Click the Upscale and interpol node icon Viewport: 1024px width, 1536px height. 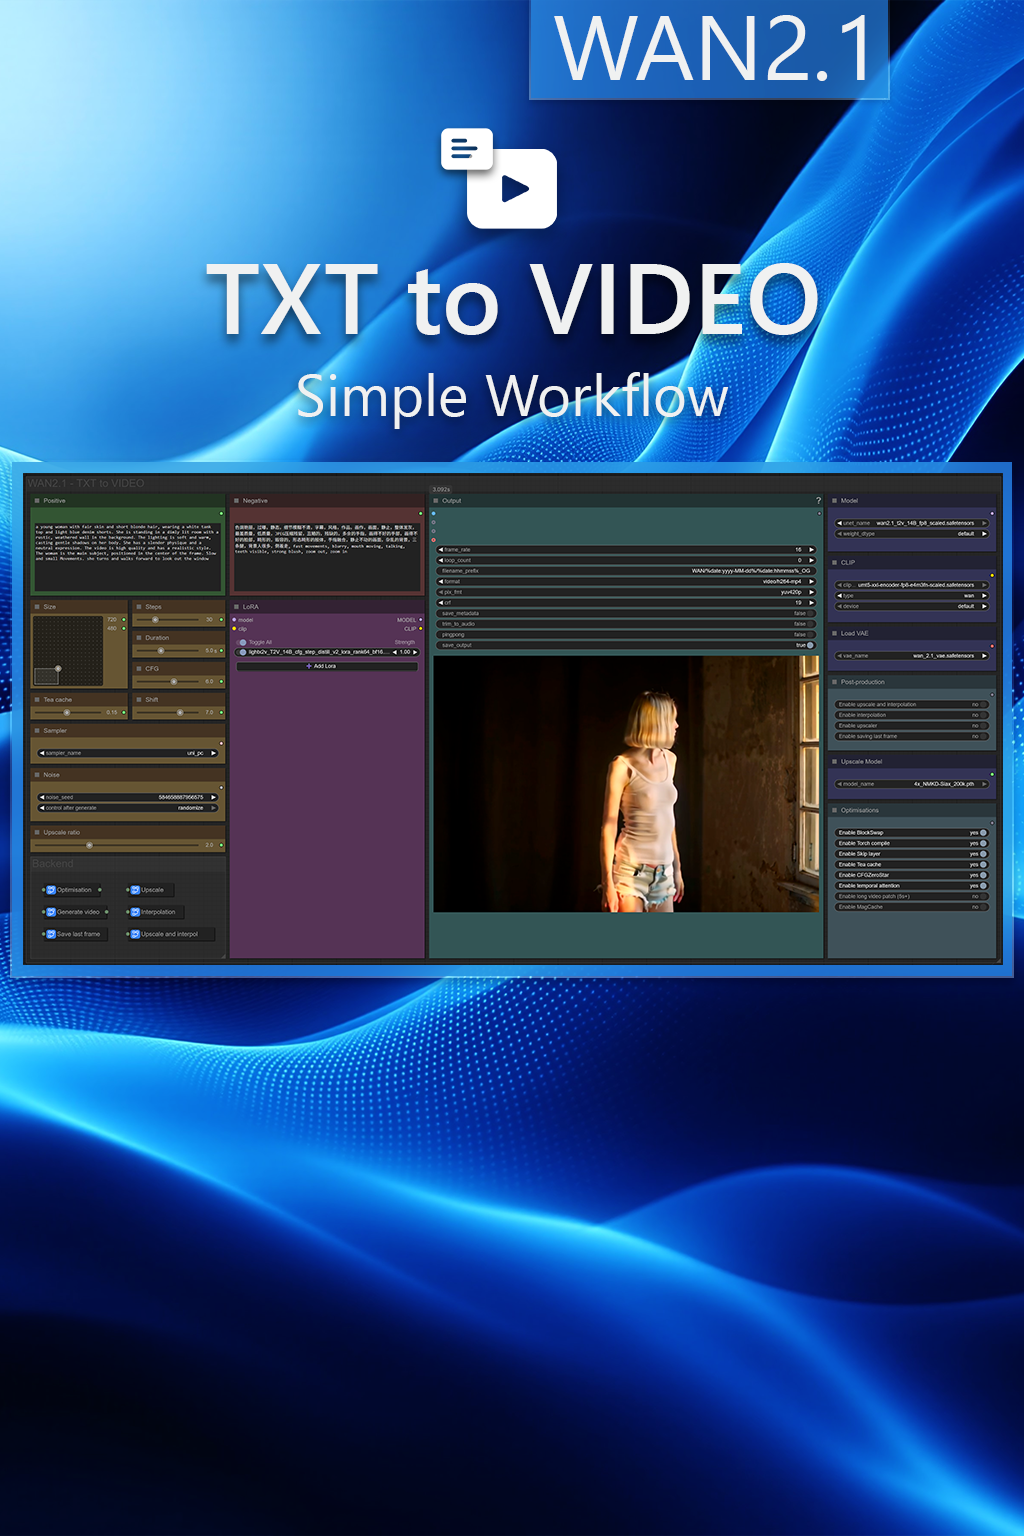point(135,934)
